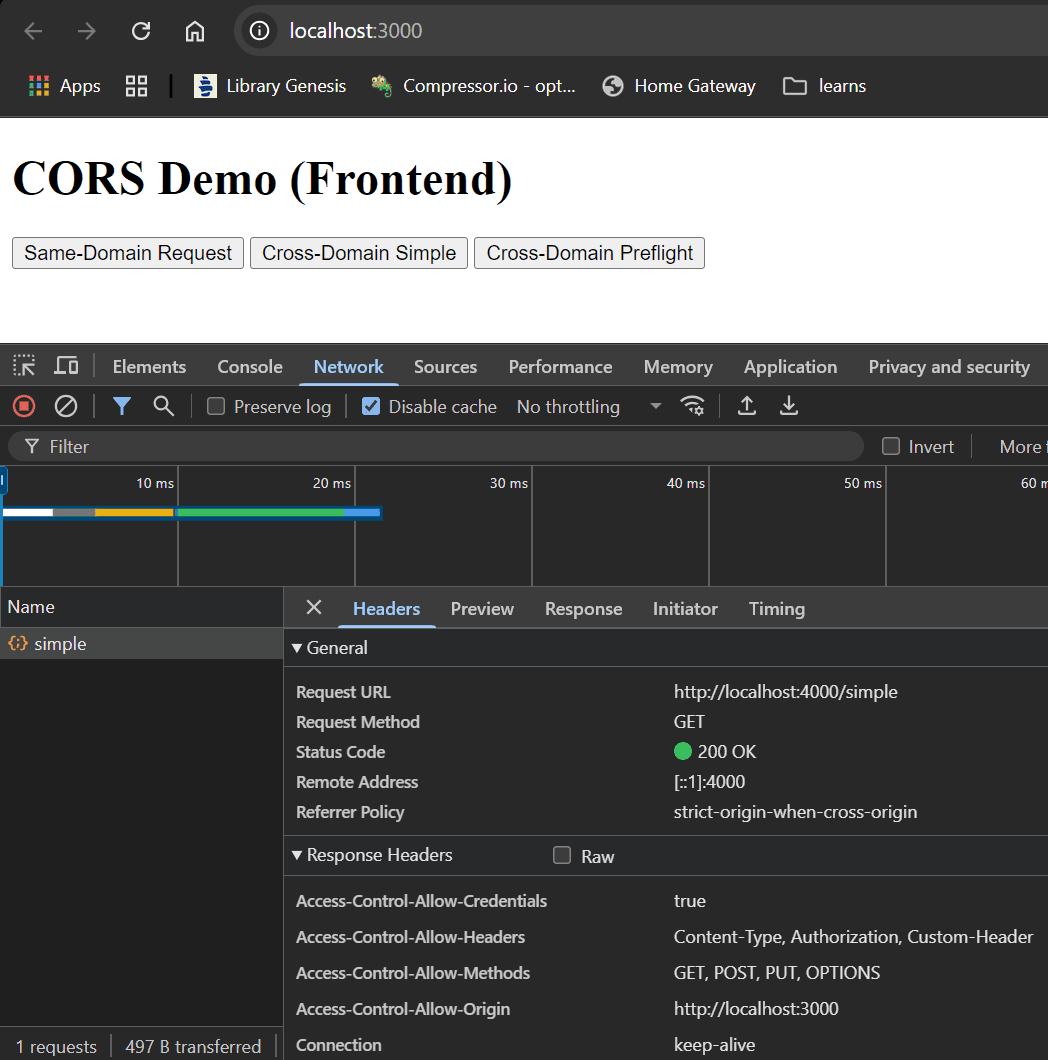The image size is (1048, 1060).
Task: Uncheck Disable cache
Action: pyautogui.click(x=372, y=406)
